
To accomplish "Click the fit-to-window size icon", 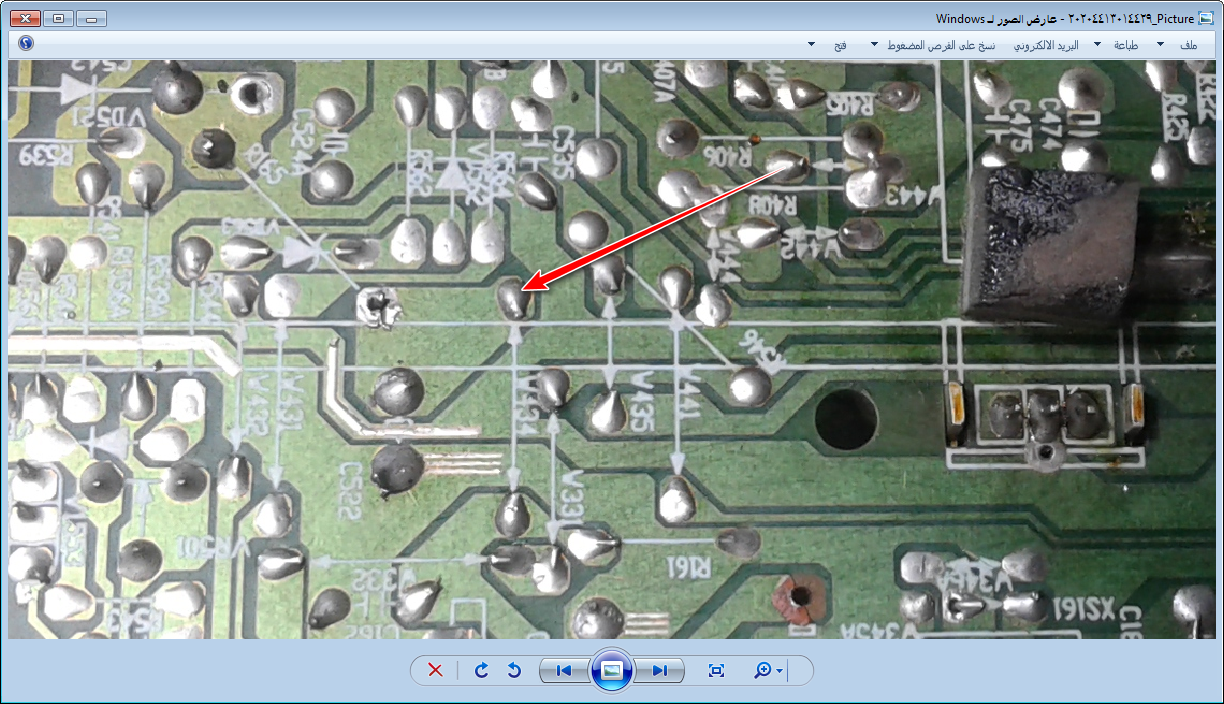I will click(x=716, y=670).
